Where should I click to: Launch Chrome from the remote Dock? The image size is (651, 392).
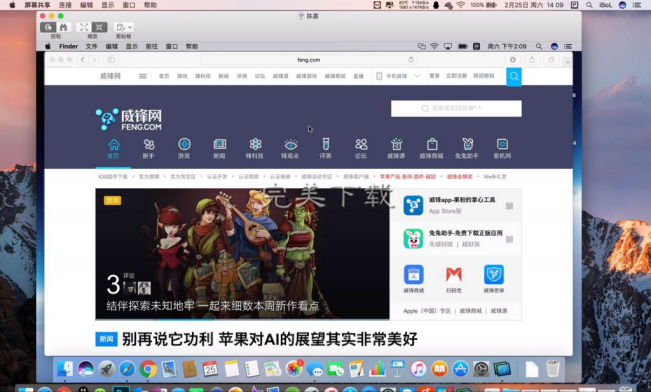148,369
